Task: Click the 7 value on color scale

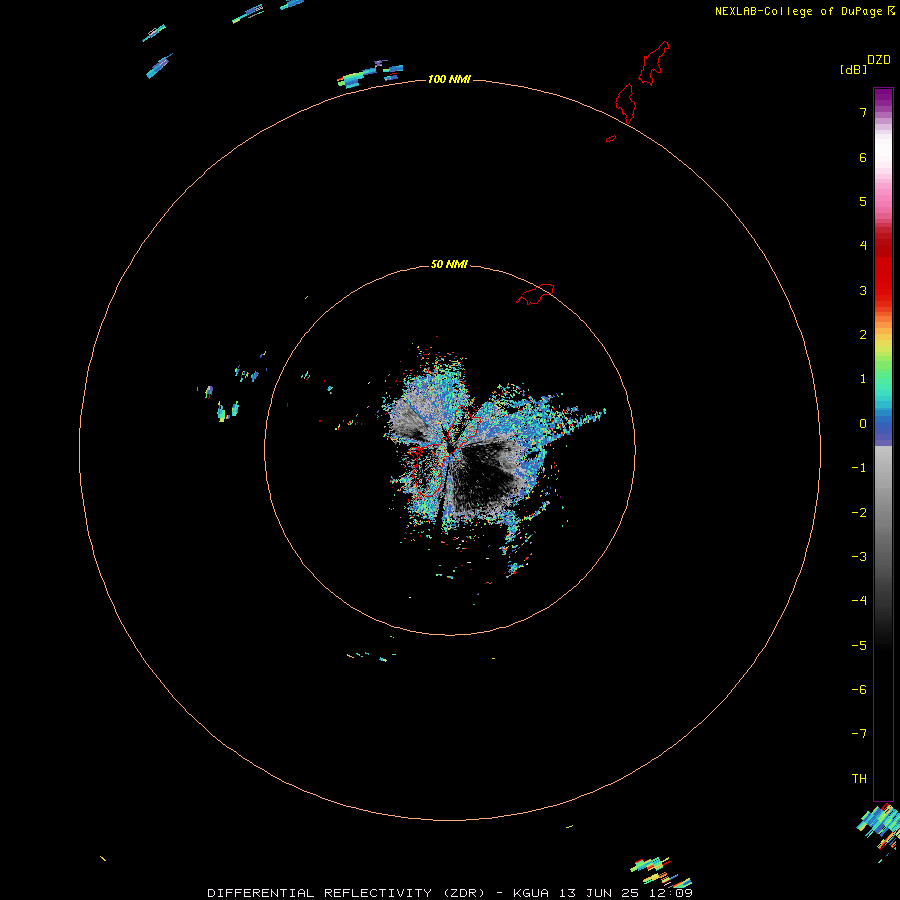Action: tap(863, 112)
